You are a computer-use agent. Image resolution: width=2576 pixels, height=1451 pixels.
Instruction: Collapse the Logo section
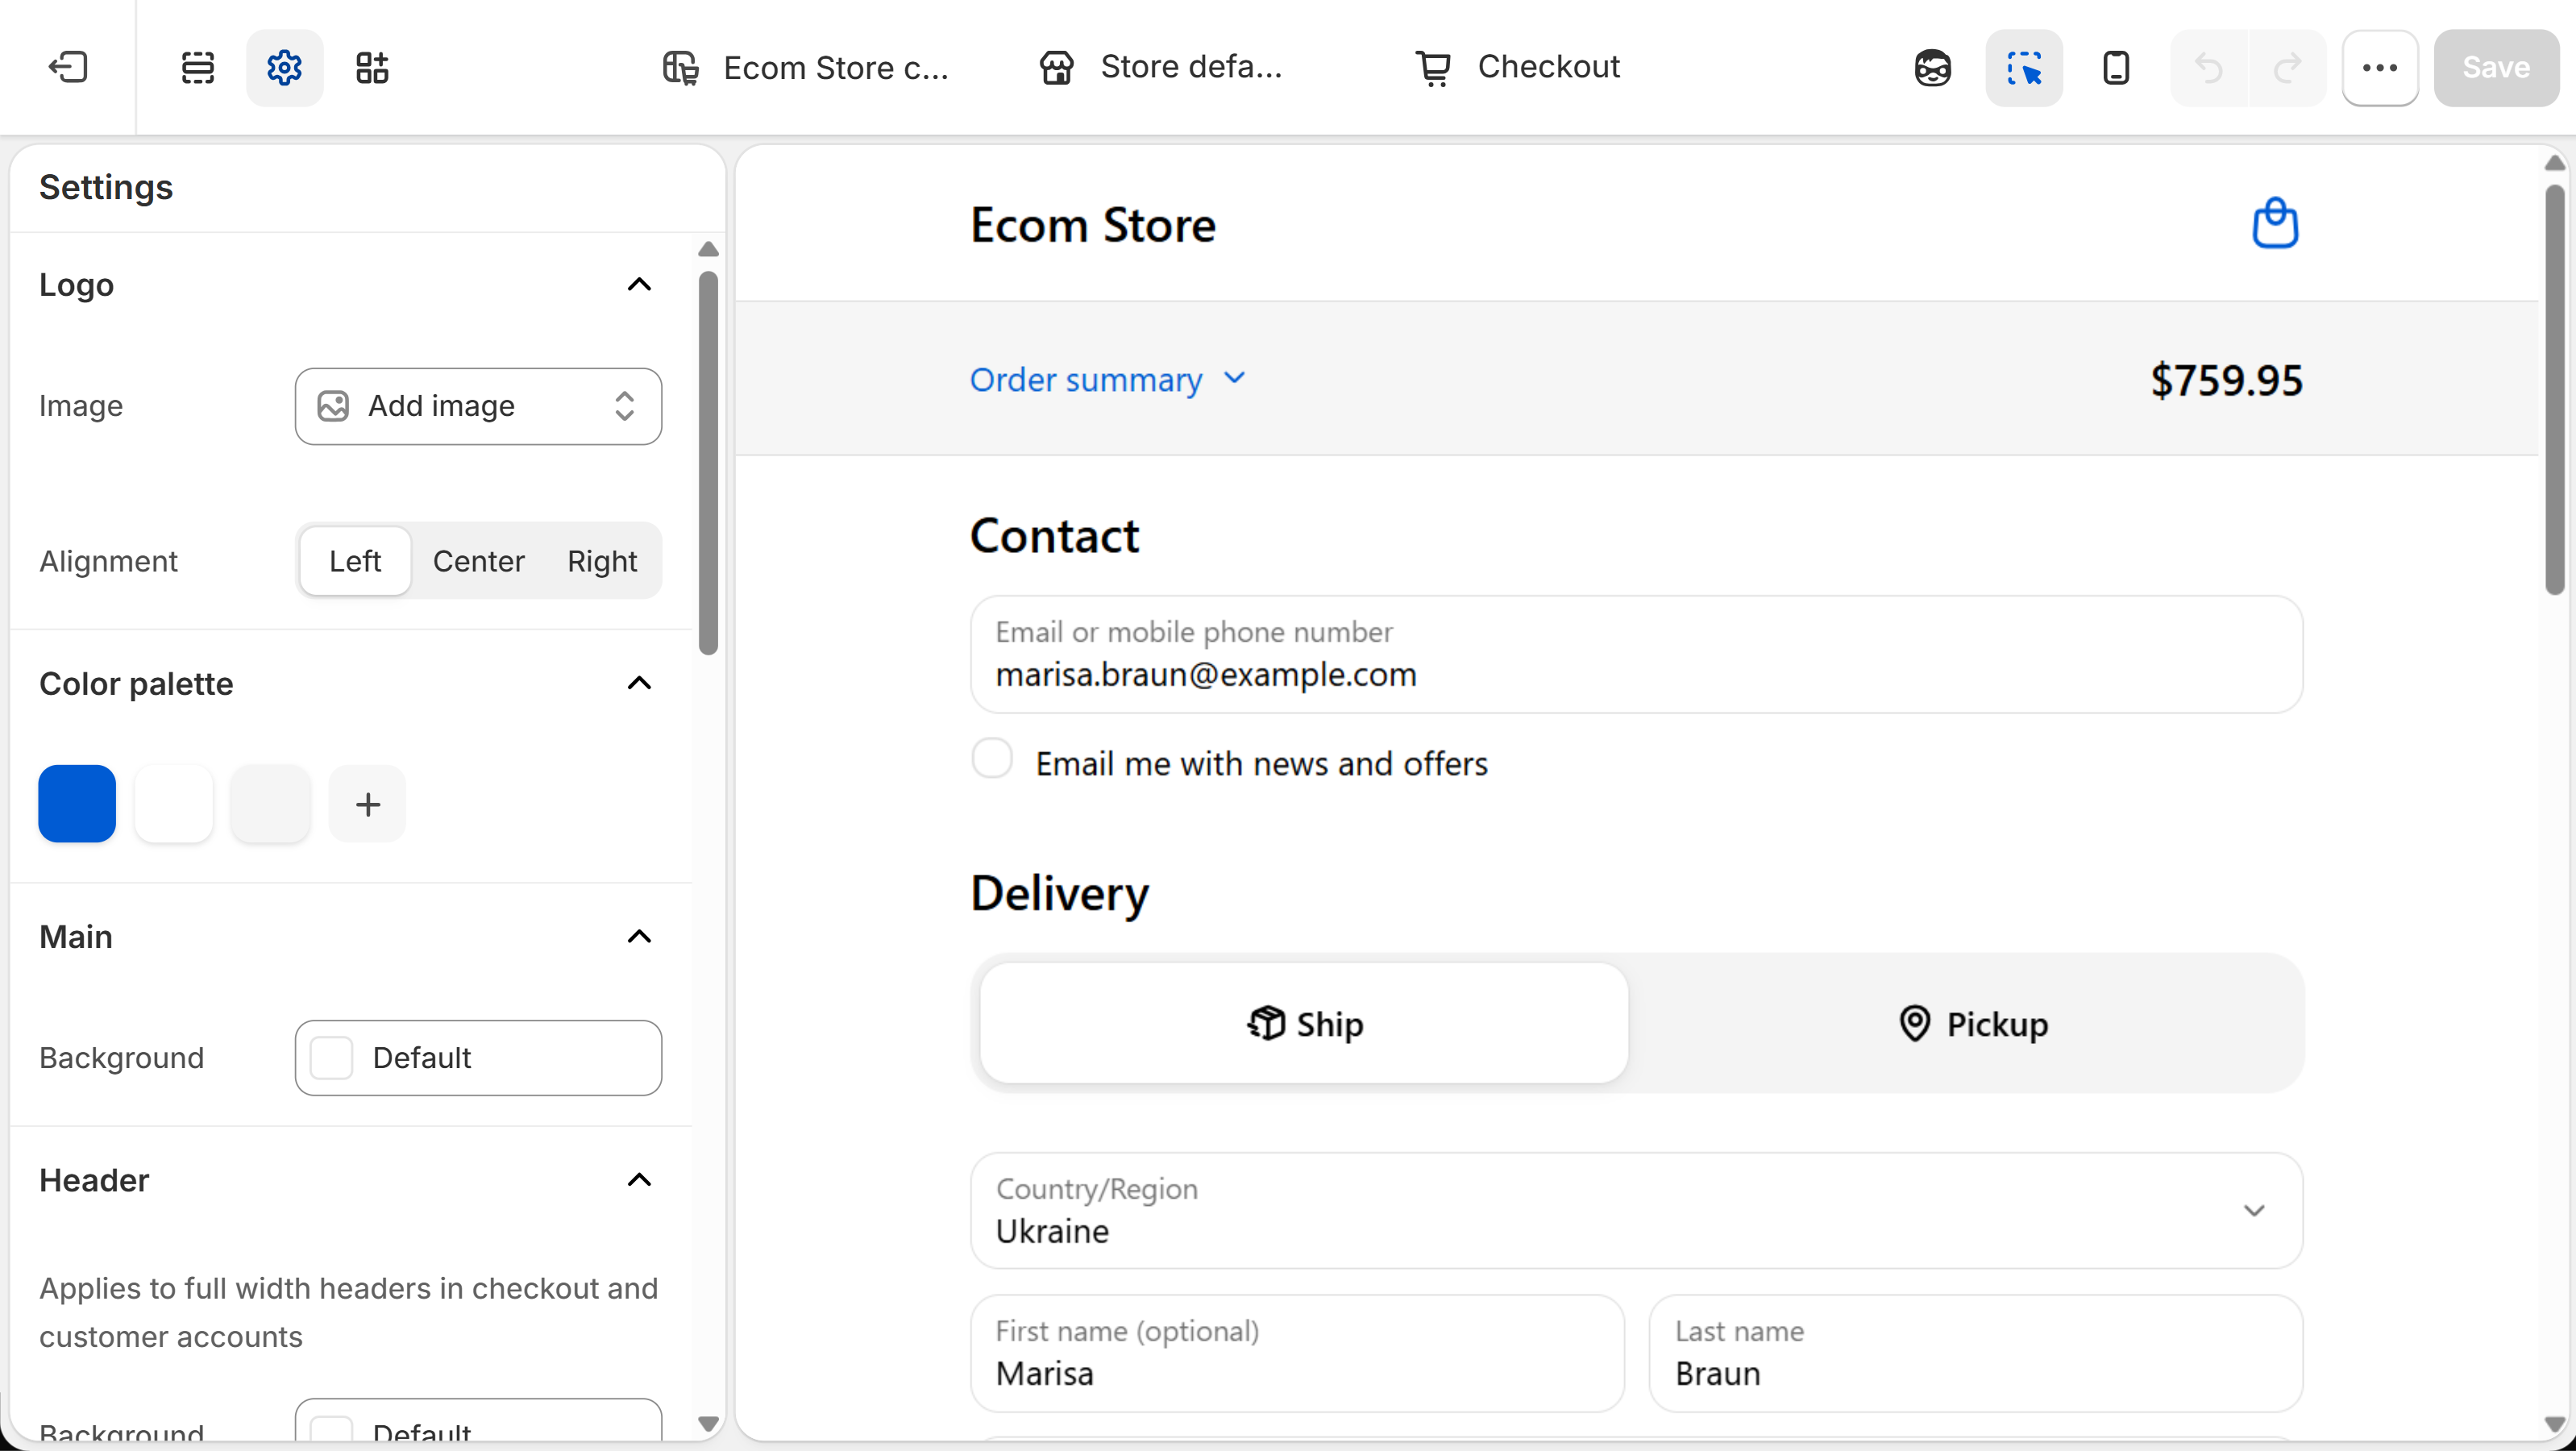coord(639,285)
